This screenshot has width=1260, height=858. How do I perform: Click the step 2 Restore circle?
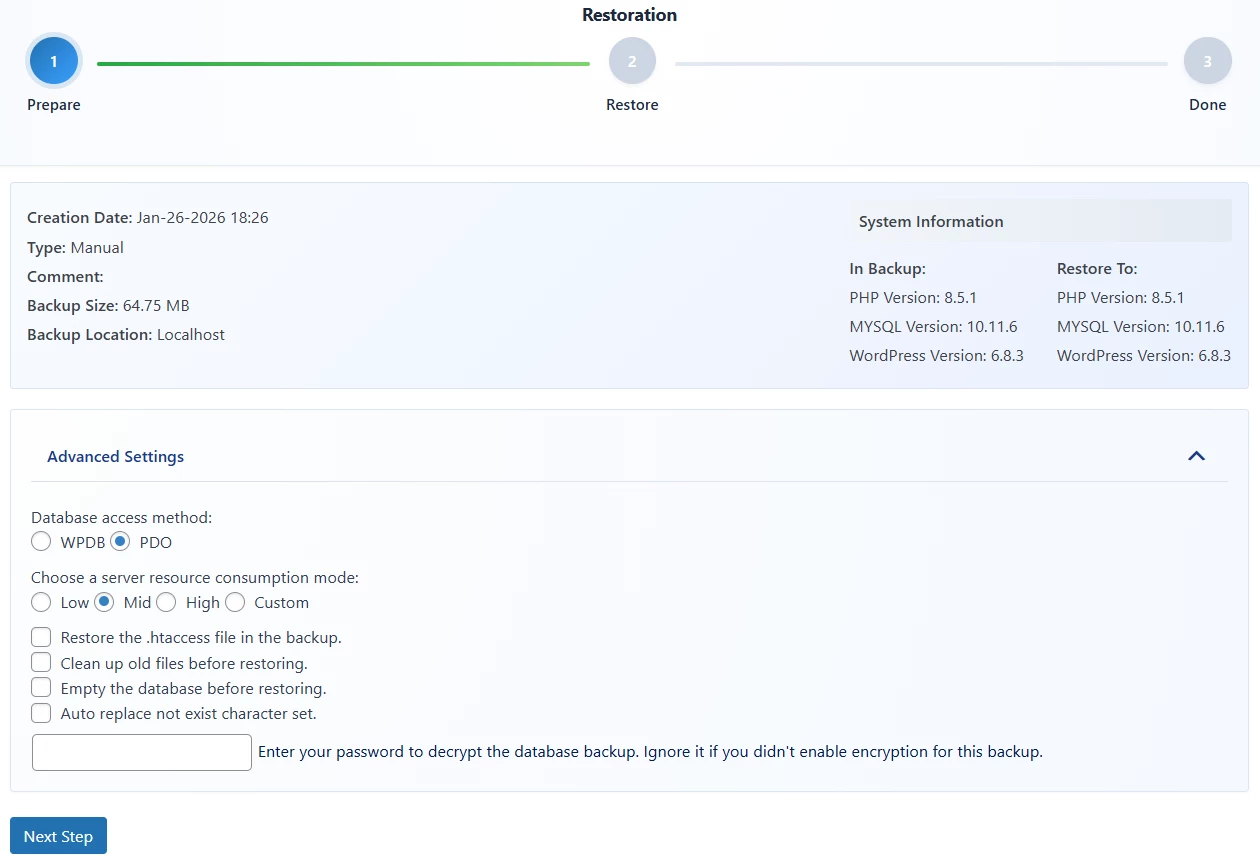click(x=632, y=62)
